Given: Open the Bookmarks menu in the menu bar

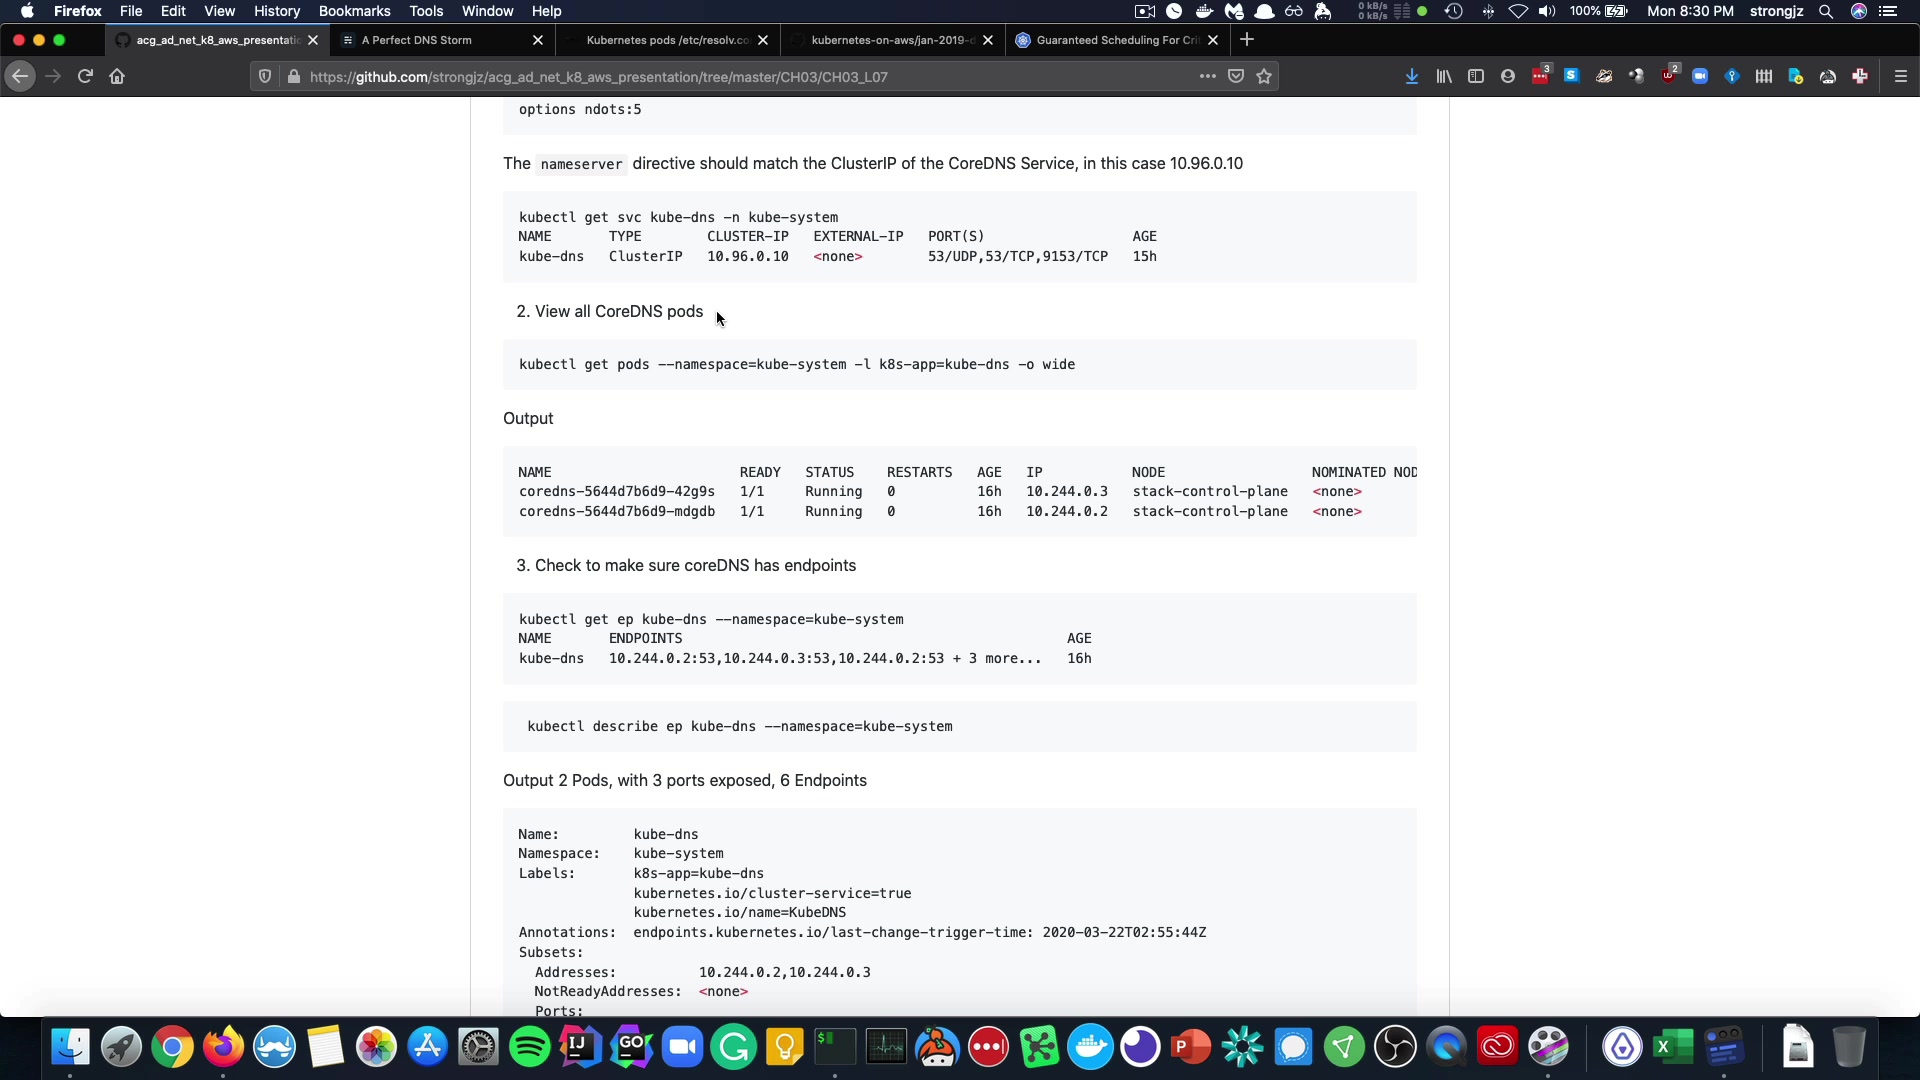Looking at the screenshot, I should [x=354, y=11].
